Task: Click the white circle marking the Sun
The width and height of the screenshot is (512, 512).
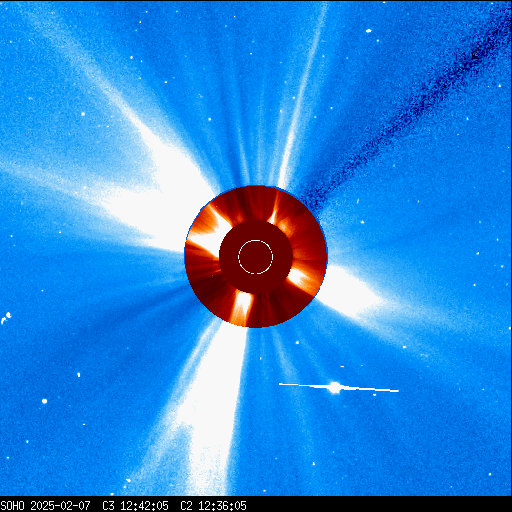Action: pos(256,257)
